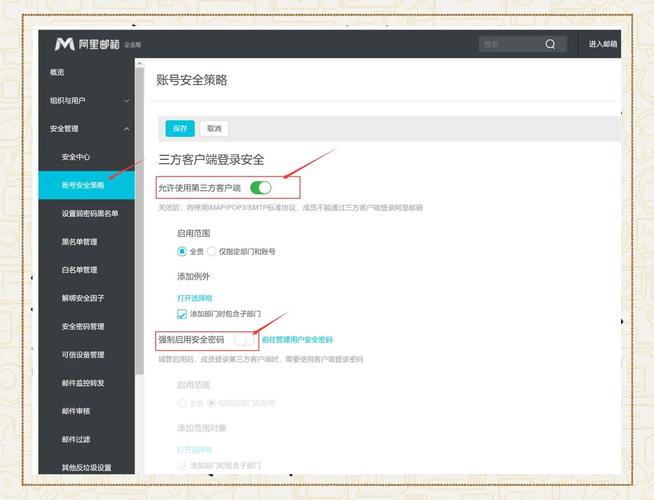
Task: Select 仅指定部门和账号 radio button
Action: (211, 251)
